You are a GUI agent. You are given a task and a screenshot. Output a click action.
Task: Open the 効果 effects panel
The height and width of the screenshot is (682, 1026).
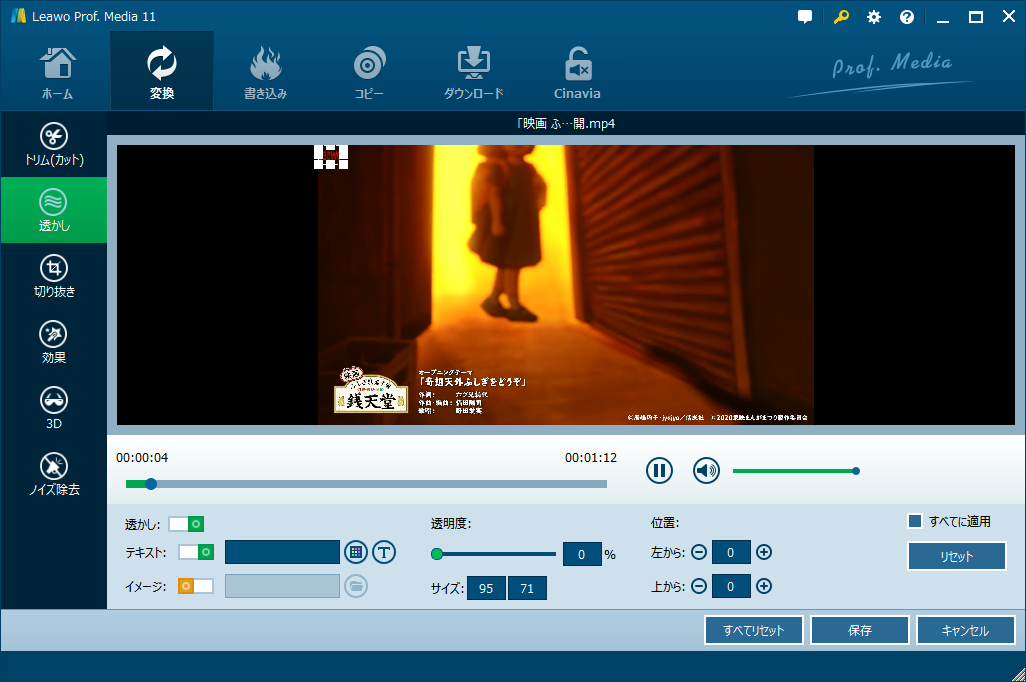click(x=54, y=342)
